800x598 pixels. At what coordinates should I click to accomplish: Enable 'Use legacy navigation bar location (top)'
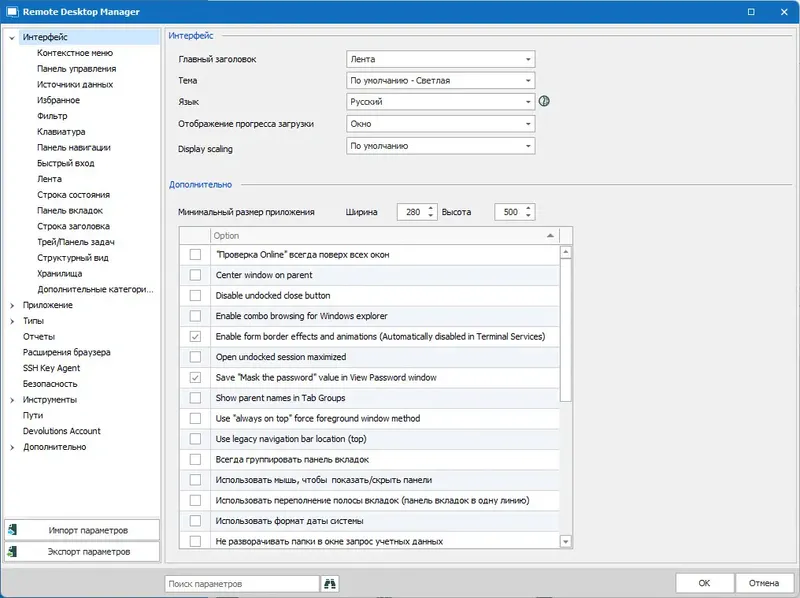pos(194,439)
